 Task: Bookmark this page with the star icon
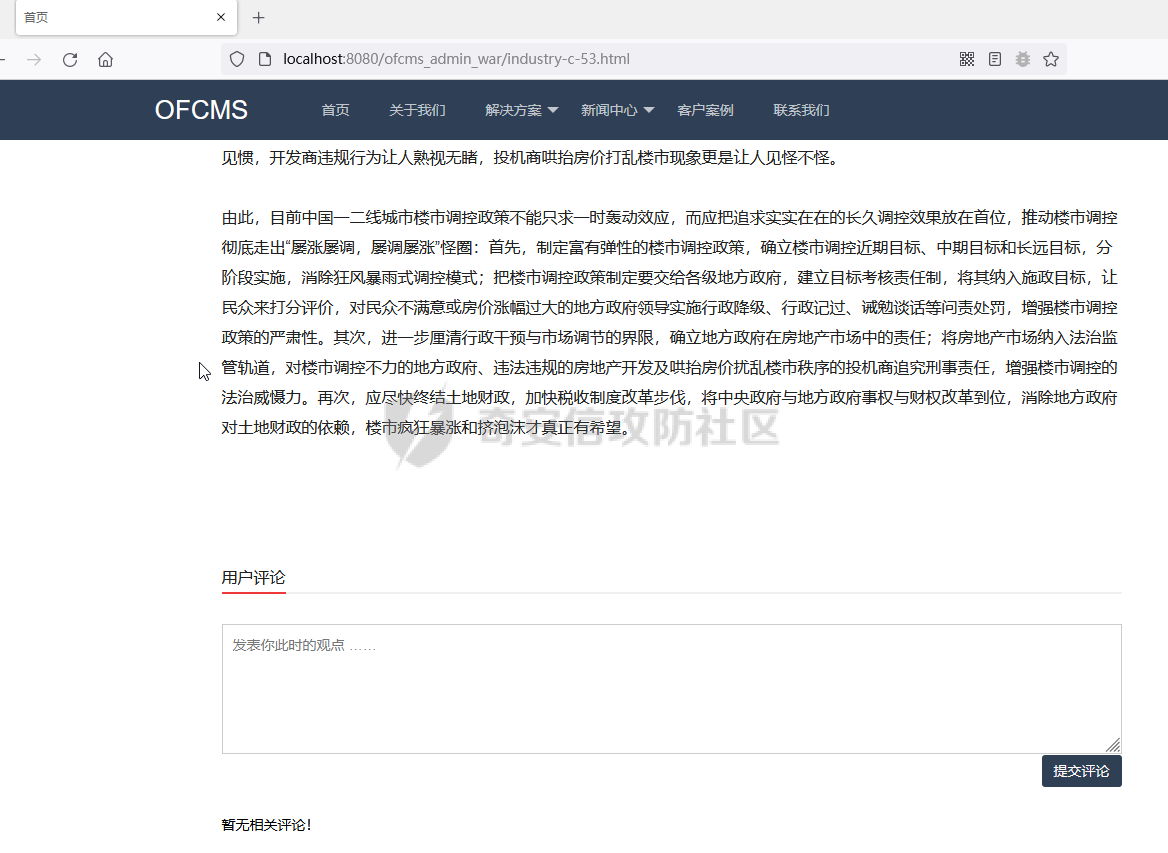tap(1050, 59)
